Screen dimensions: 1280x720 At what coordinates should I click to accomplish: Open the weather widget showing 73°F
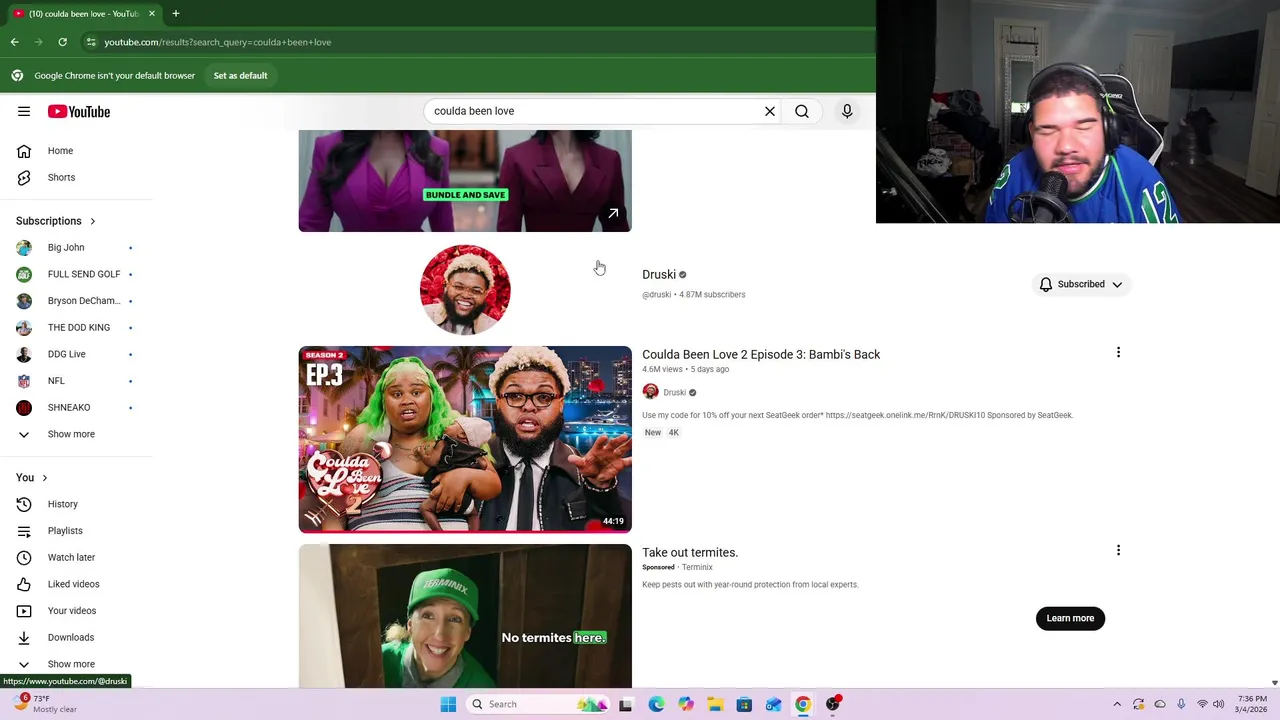(x=45, y=704)
